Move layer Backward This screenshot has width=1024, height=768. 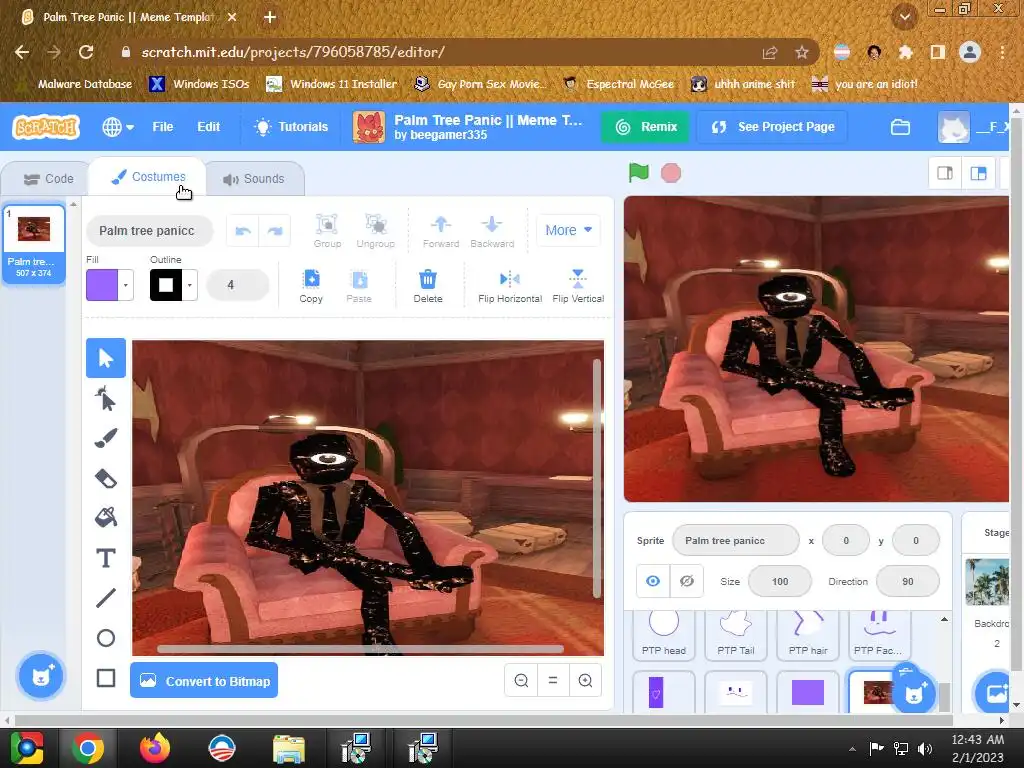492,231
